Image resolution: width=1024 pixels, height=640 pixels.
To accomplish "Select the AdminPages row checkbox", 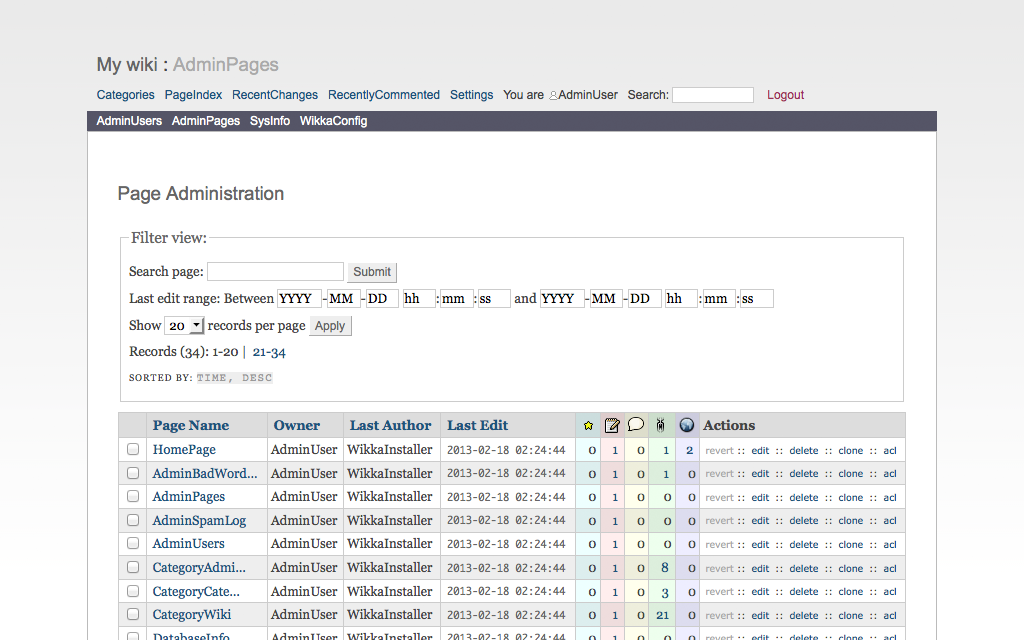I will click(x=133, y=497).
